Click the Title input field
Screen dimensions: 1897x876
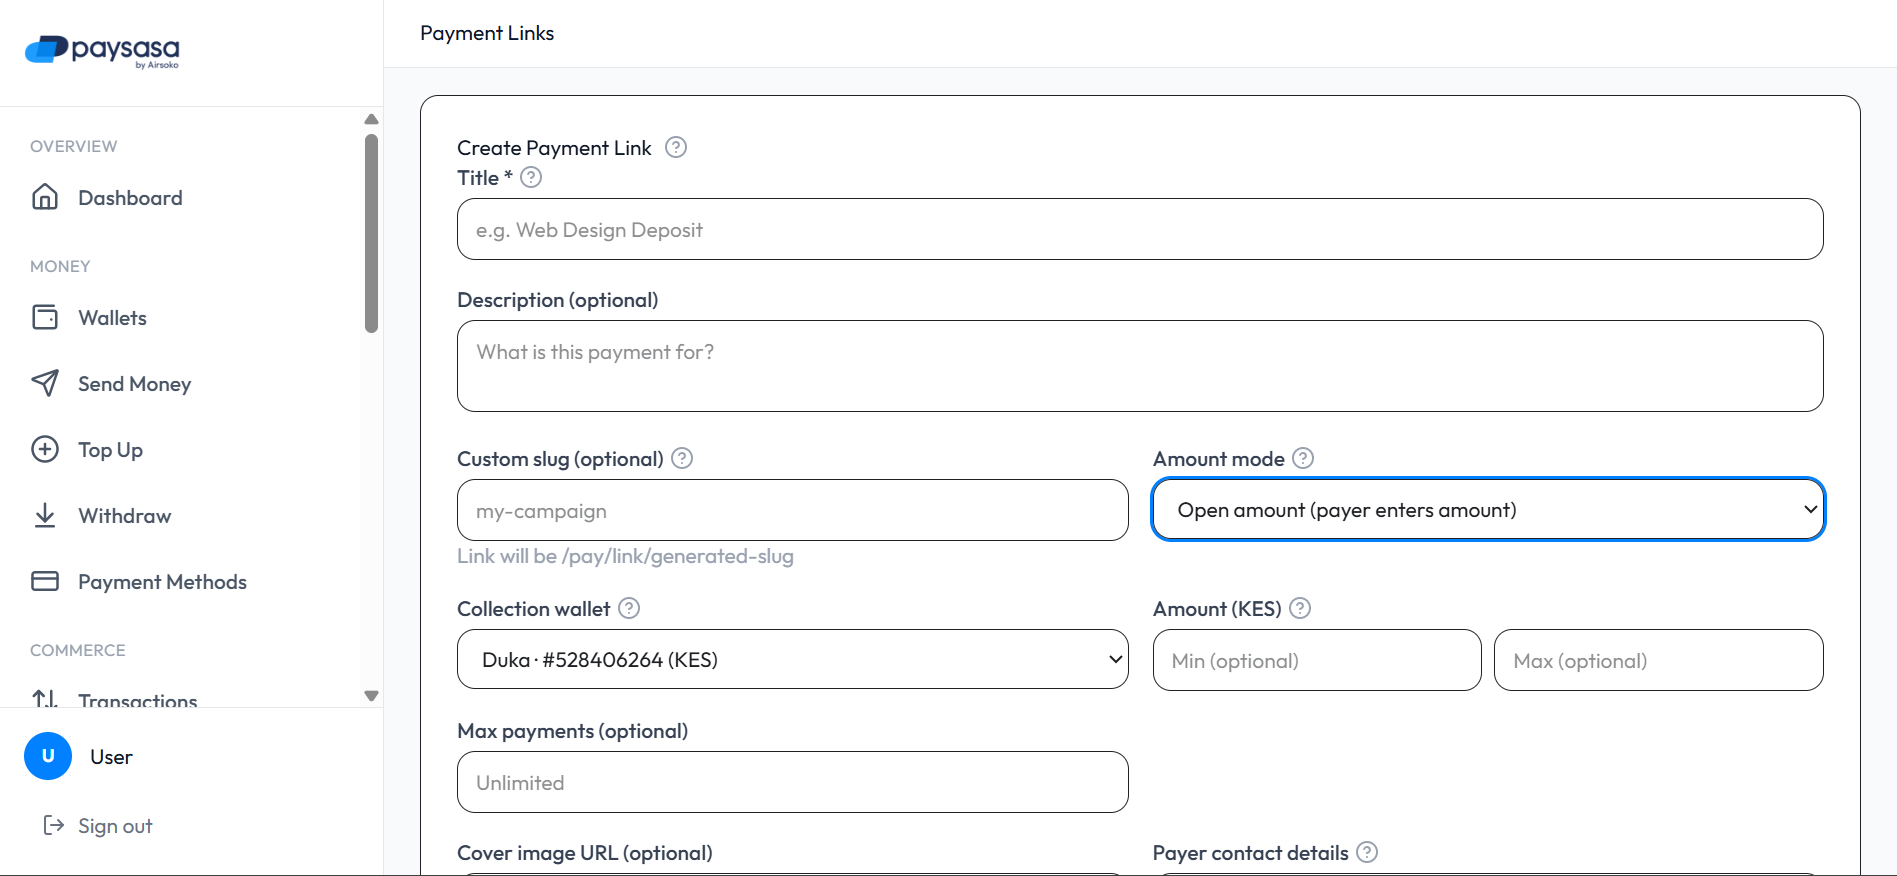tap(1140, 229)
